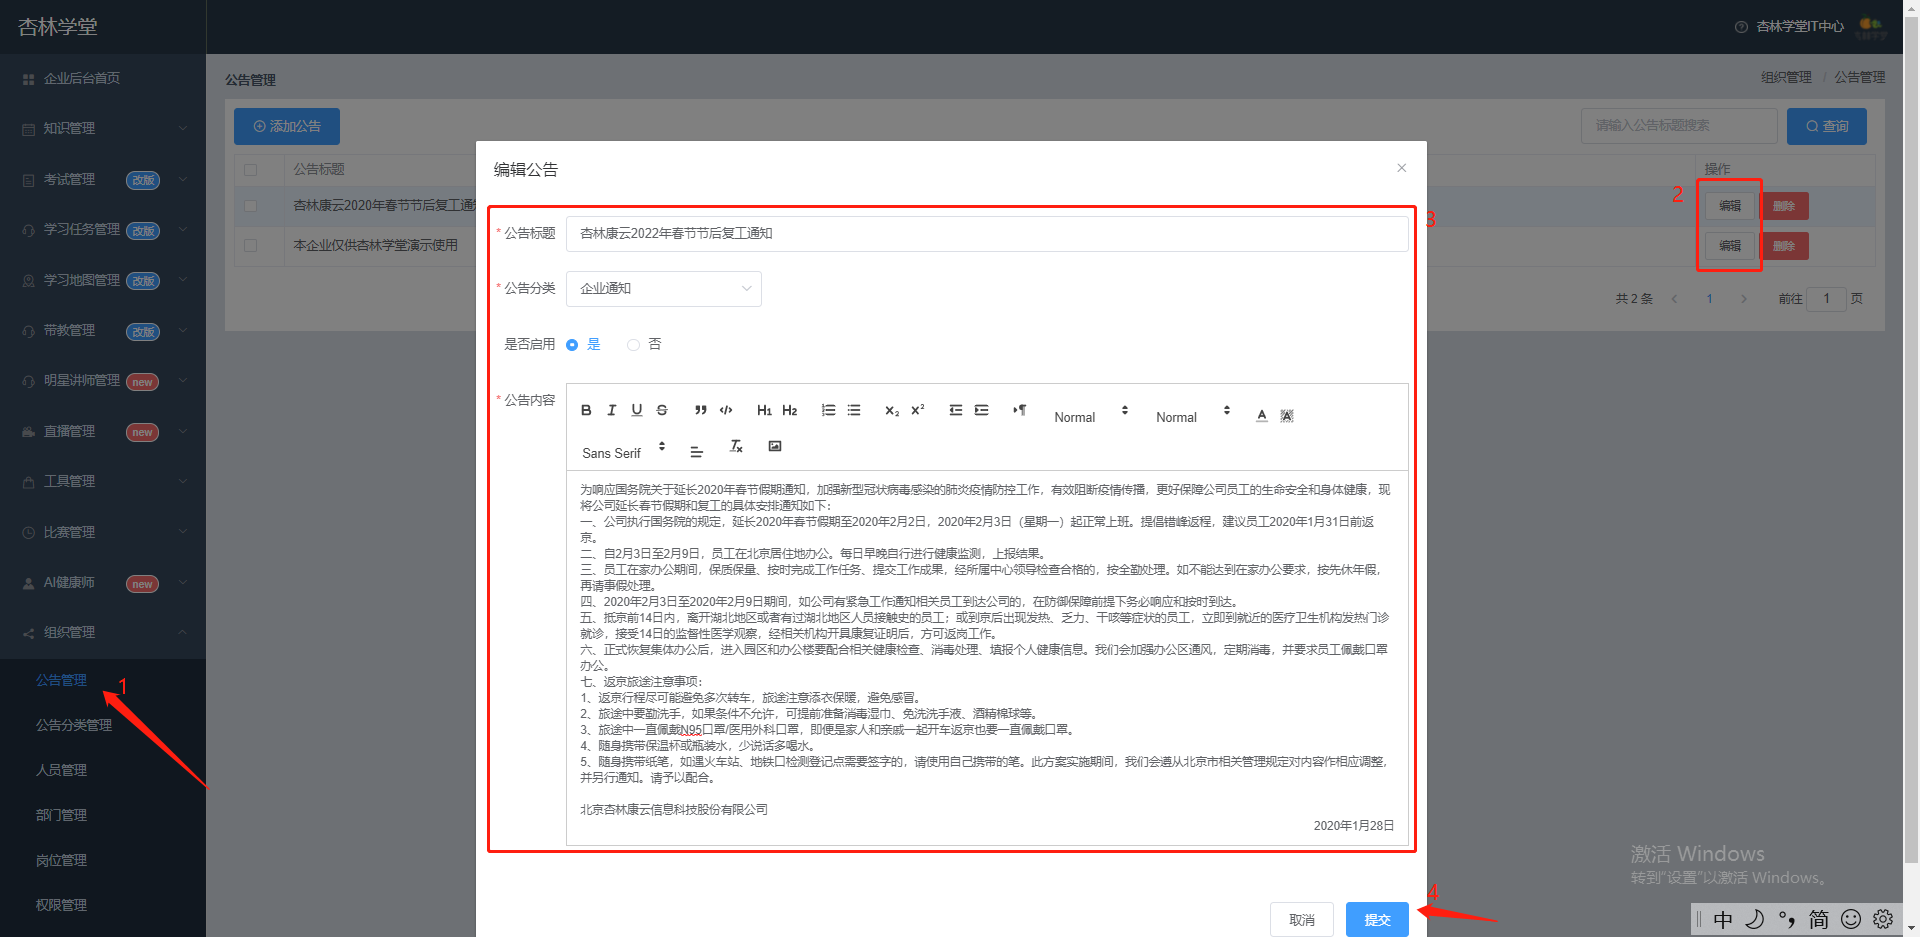
Task: Open the text alignment picker
Action: click(697, 452)
